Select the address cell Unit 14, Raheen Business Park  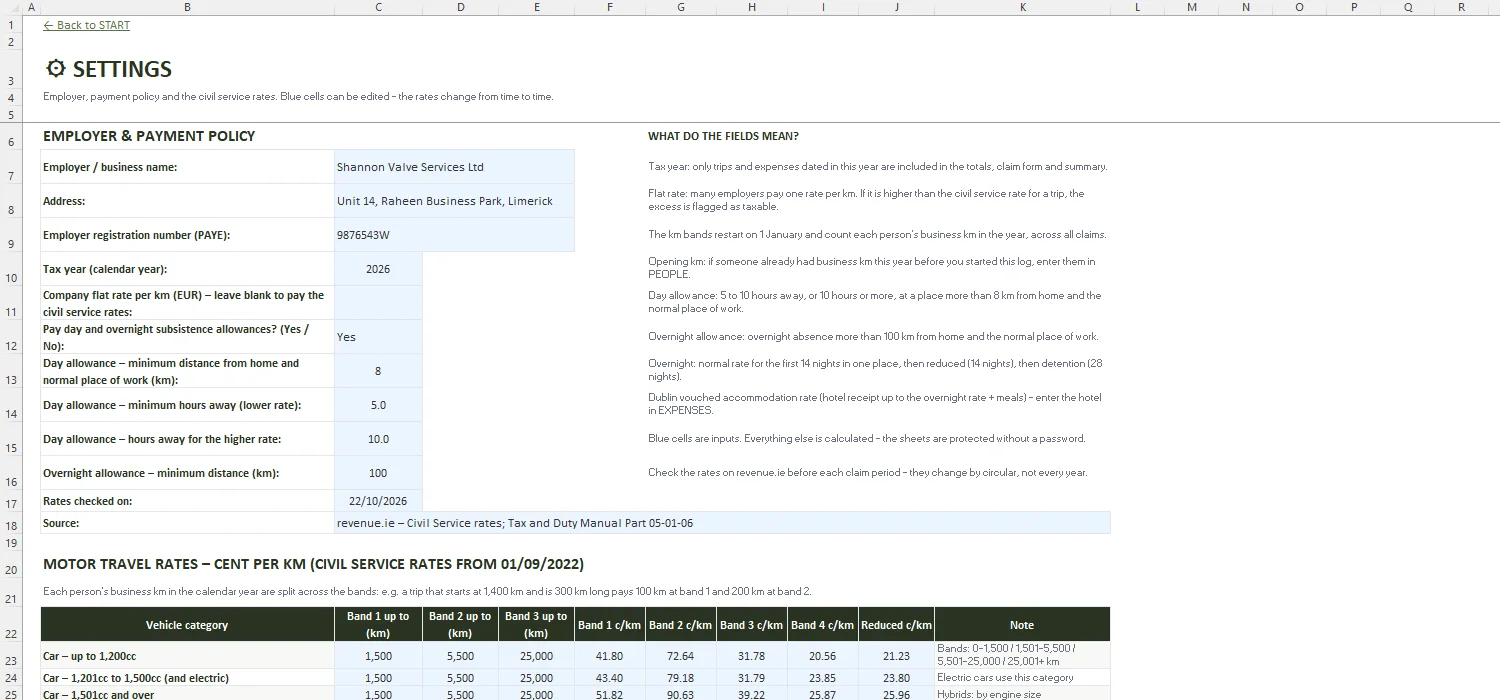[x=455, y=201]
